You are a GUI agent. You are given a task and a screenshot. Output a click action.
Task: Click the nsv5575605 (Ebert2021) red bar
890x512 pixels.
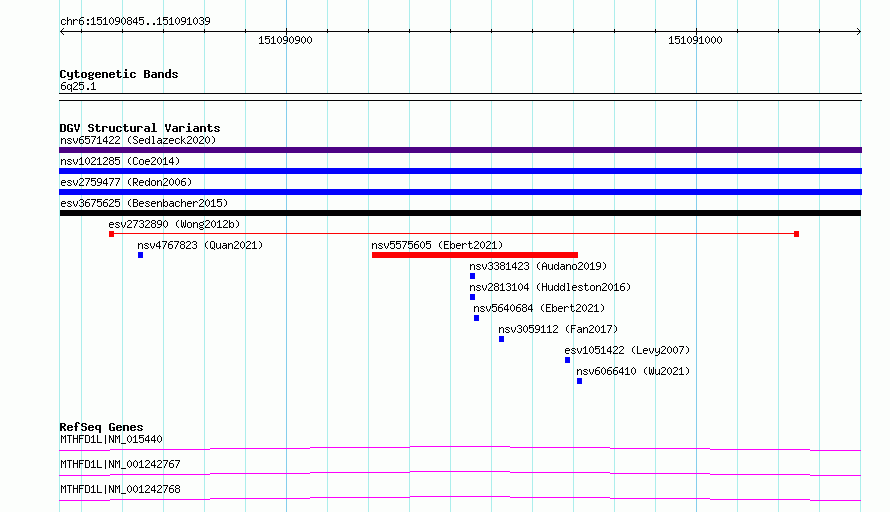[x=475, y=255]
